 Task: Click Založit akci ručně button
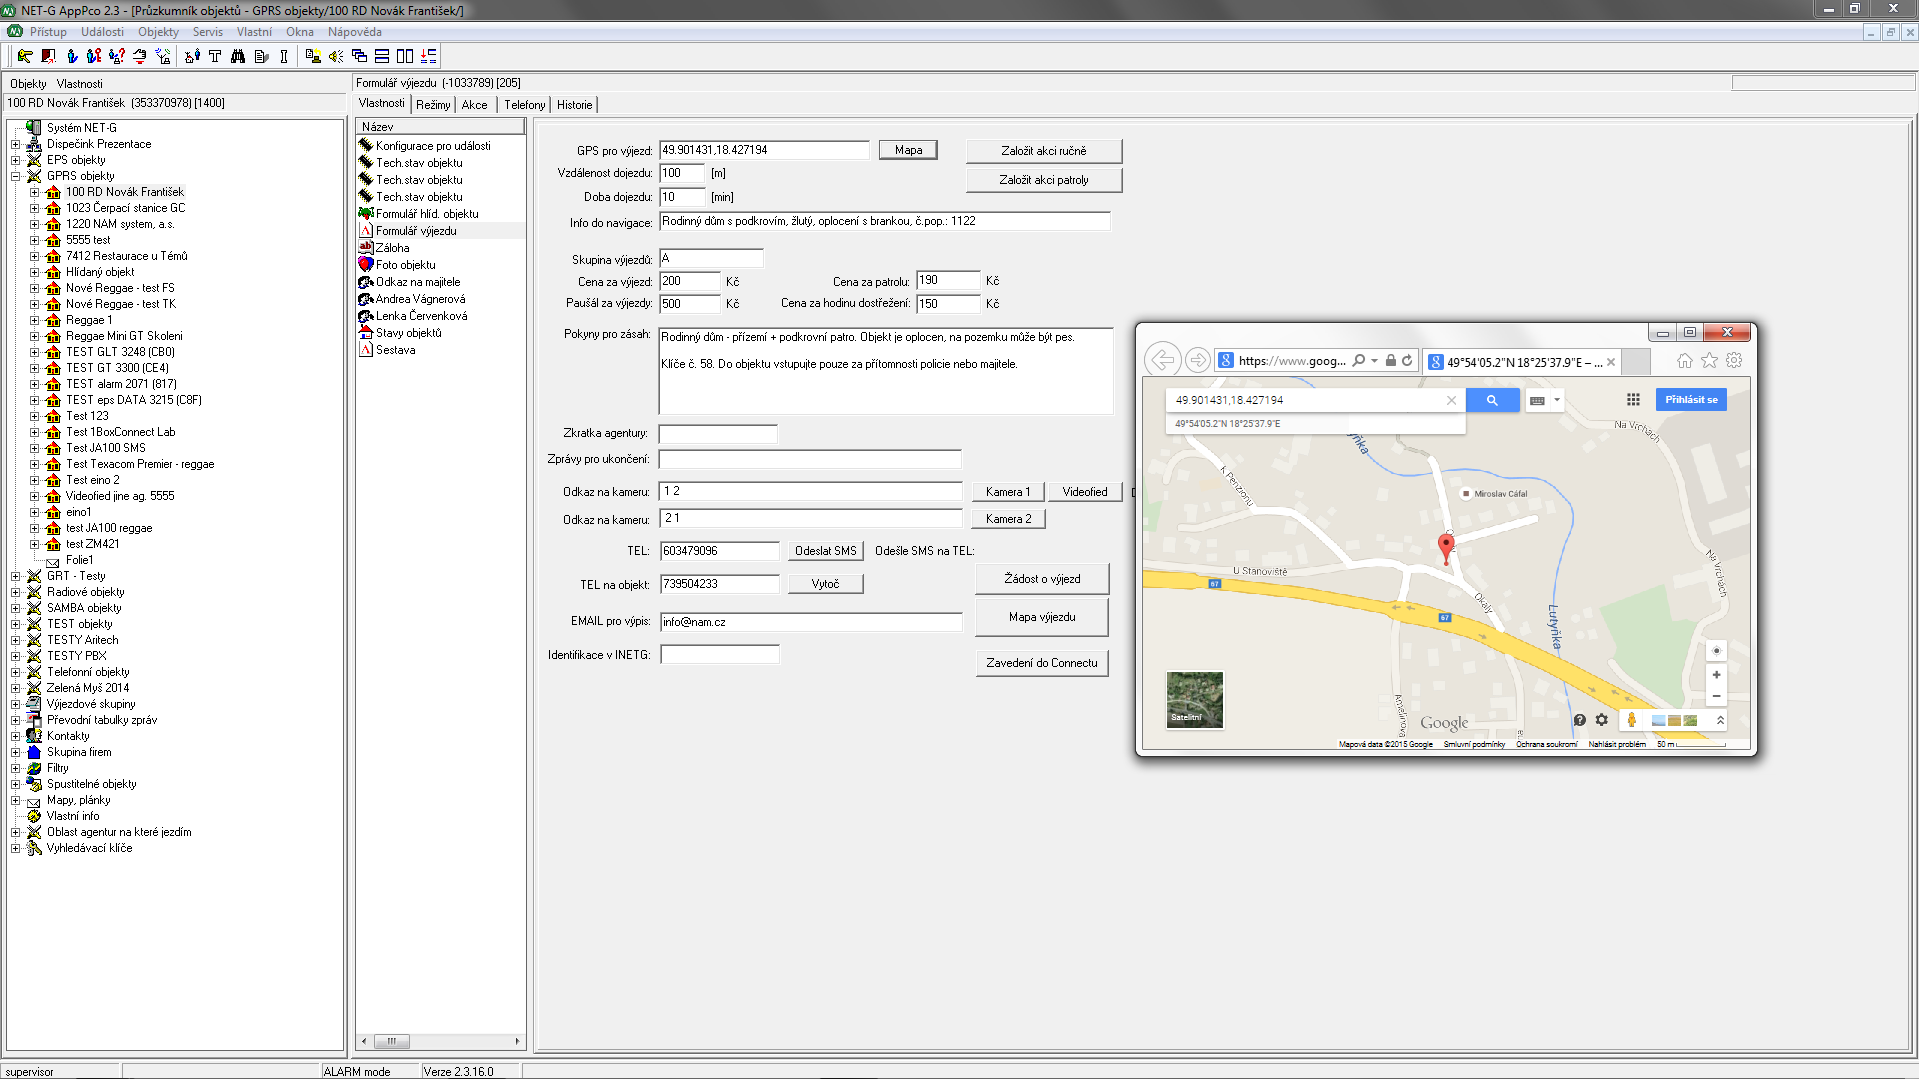tap(1043, 151)
